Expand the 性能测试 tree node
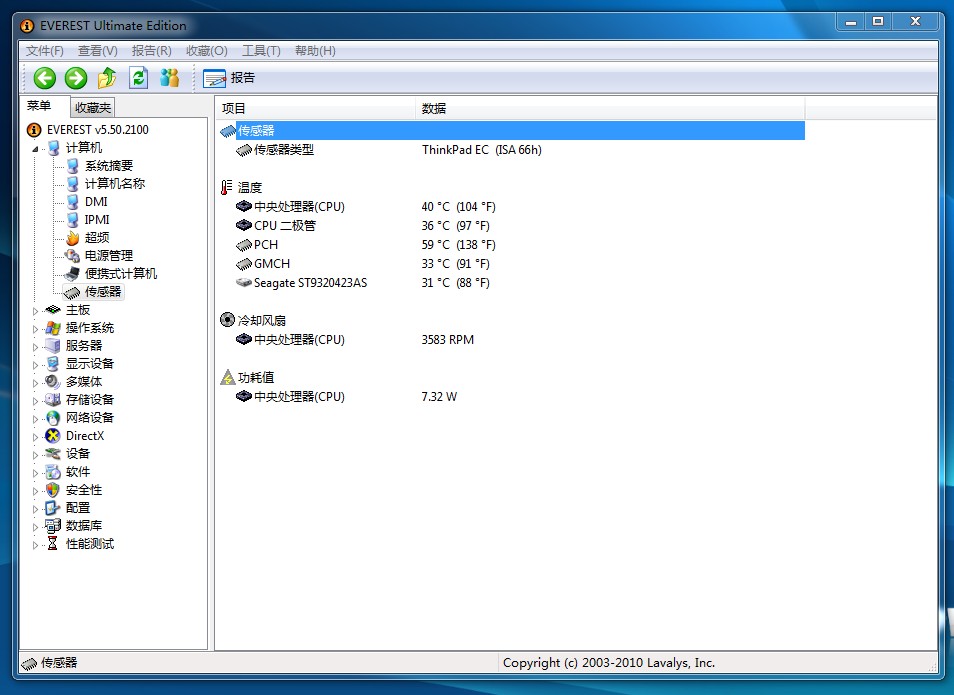The image size is (954, 695). pos(35,545)
